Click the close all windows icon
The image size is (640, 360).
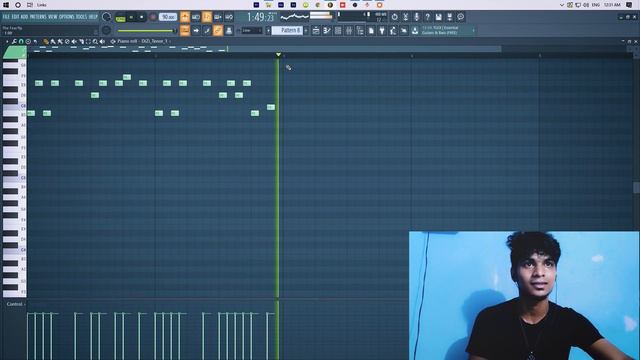tap(404, 31)
